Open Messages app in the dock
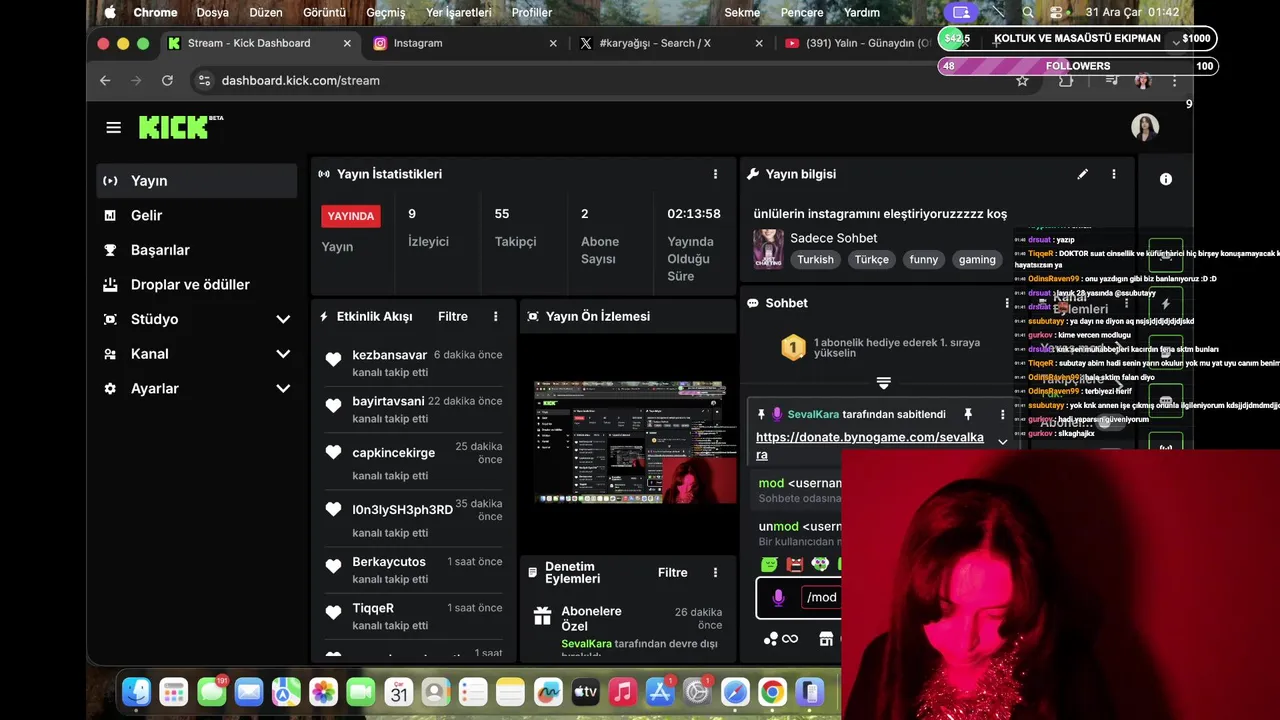This screenshot has width=1280, height=720. point(211,691)
